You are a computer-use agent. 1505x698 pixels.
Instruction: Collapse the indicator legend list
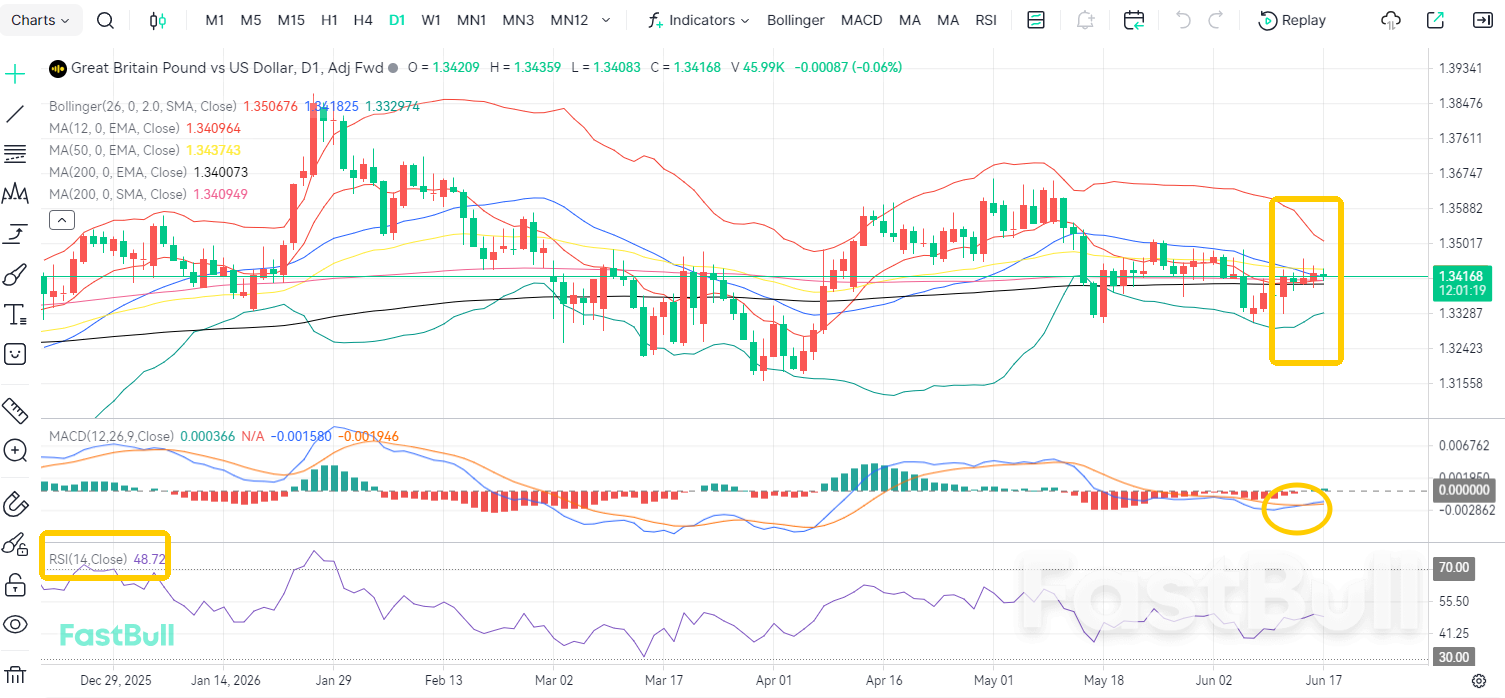click(61, 219)
